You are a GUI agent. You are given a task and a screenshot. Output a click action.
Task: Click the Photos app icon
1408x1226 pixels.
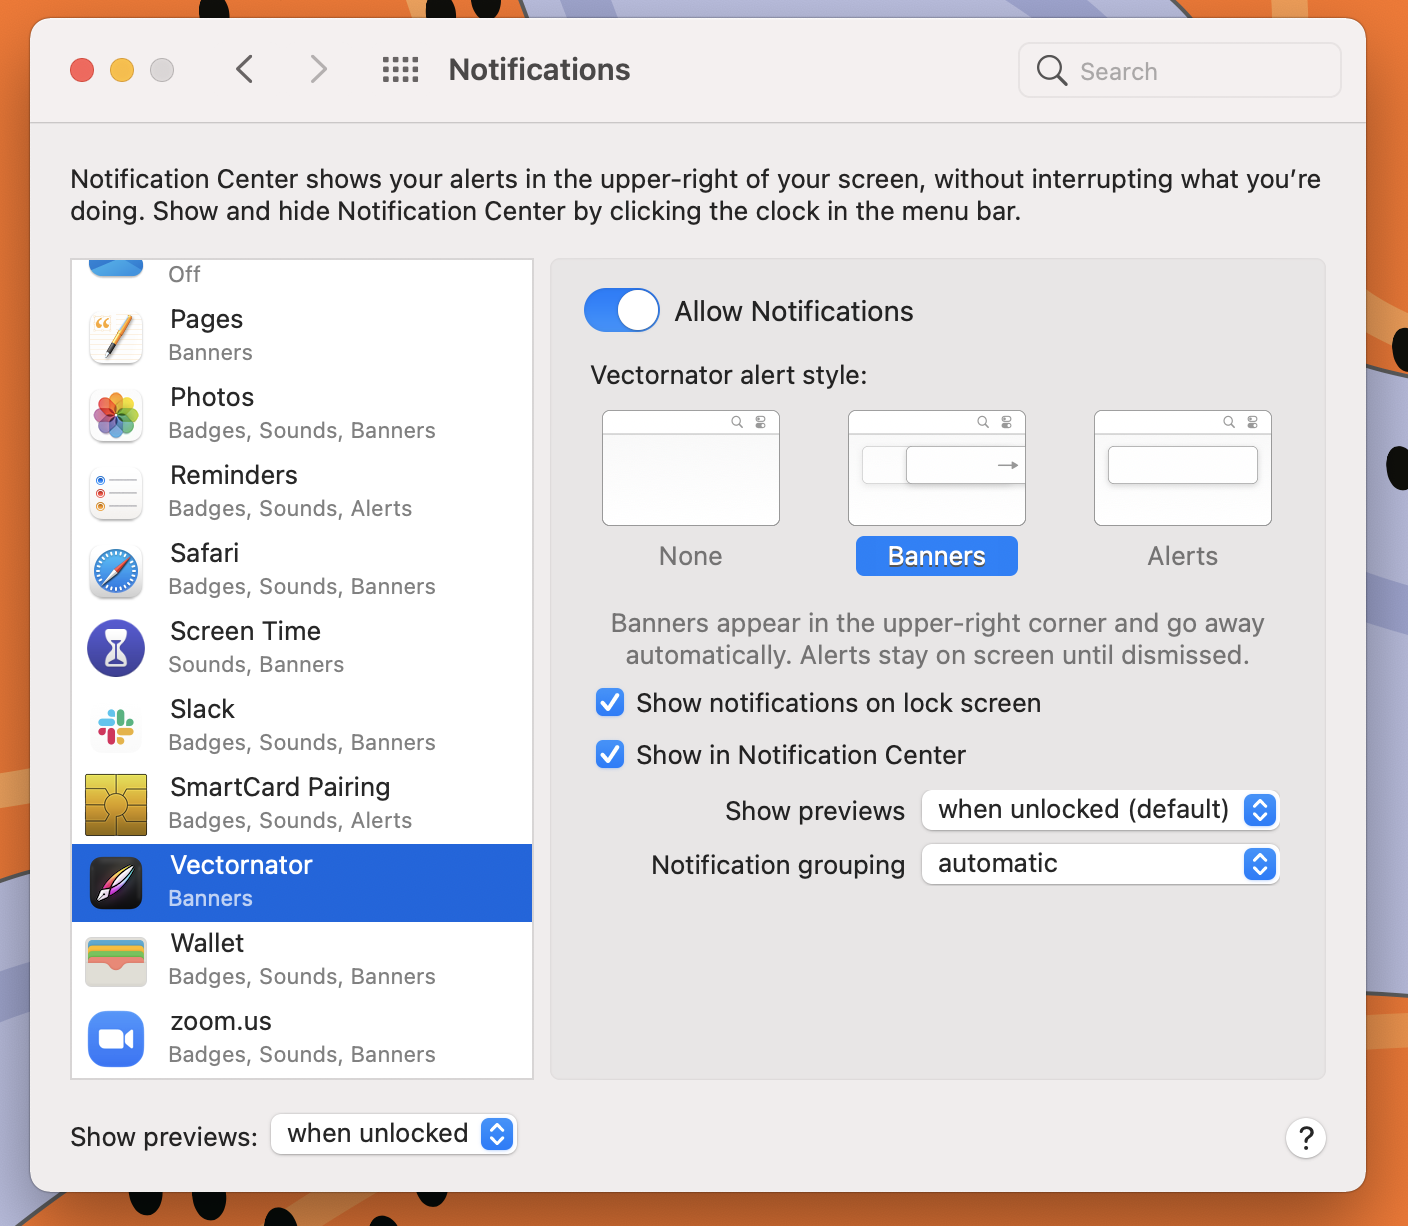(x=116, y=415)
